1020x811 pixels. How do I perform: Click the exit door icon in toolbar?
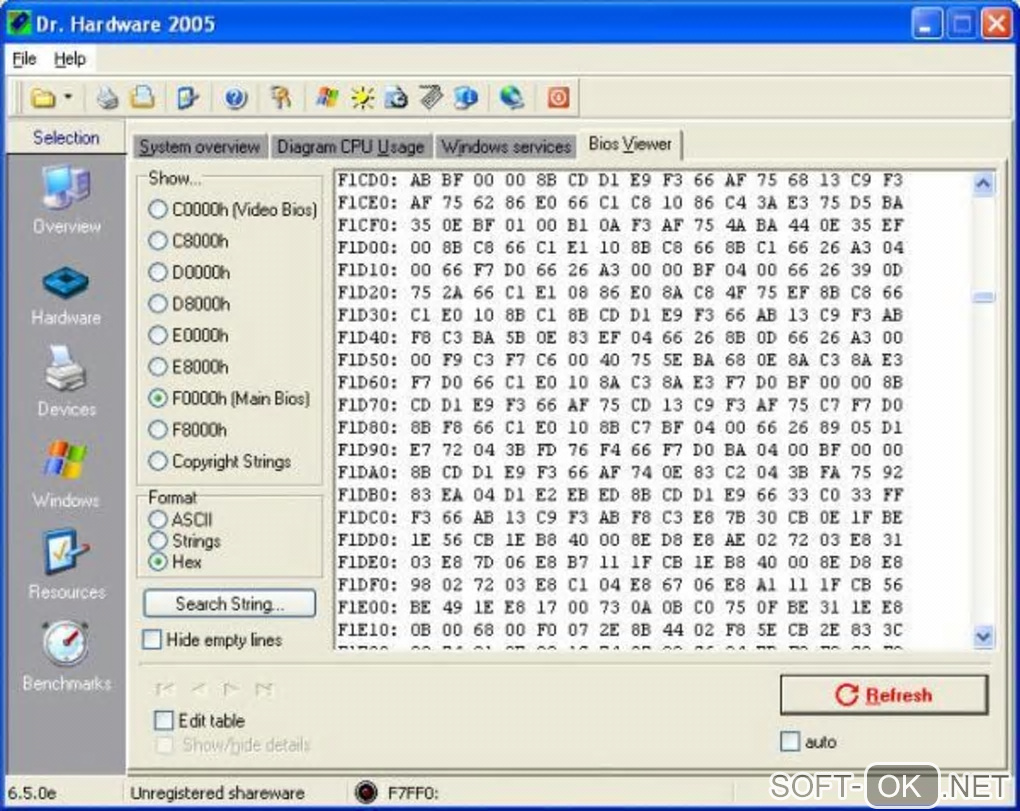pos(187,98)
